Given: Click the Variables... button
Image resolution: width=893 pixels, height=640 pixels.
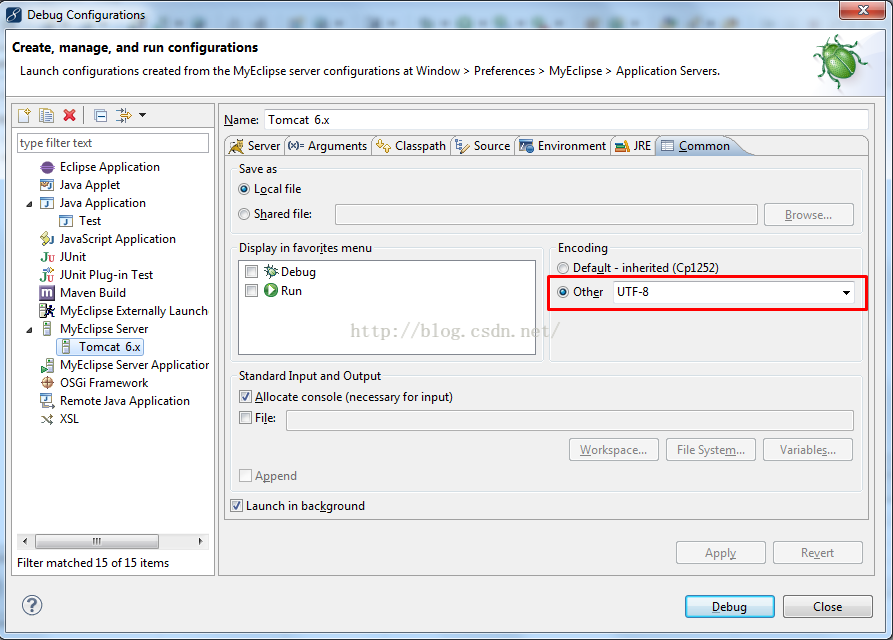Looking at the screenshot, I should tap(808, 450).
